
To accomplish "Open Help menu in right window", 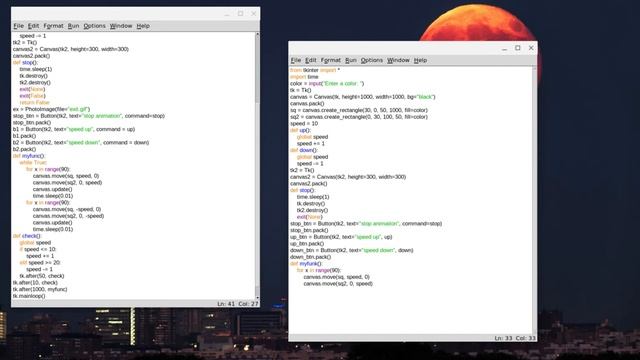I will pyautogui.click(x=420, y=60).
